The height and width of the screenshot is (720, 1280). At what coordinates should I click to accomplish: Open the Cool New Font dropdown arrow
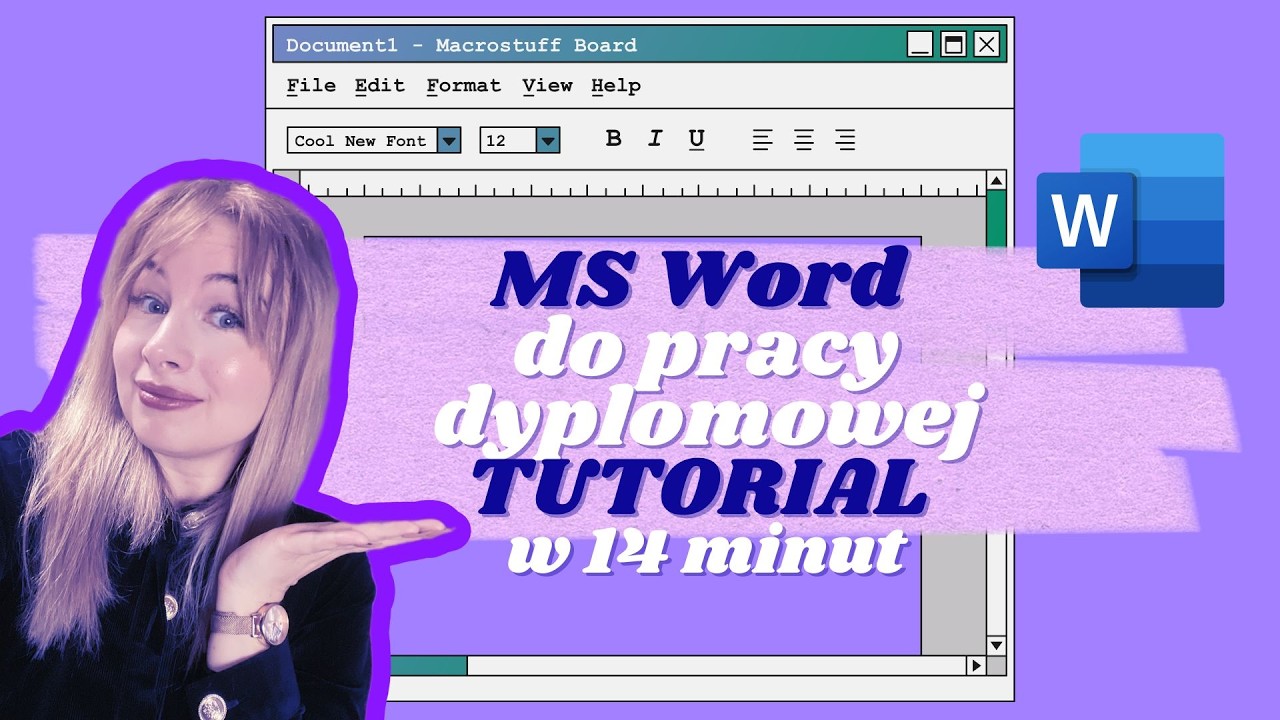click(x=449, y=140)
